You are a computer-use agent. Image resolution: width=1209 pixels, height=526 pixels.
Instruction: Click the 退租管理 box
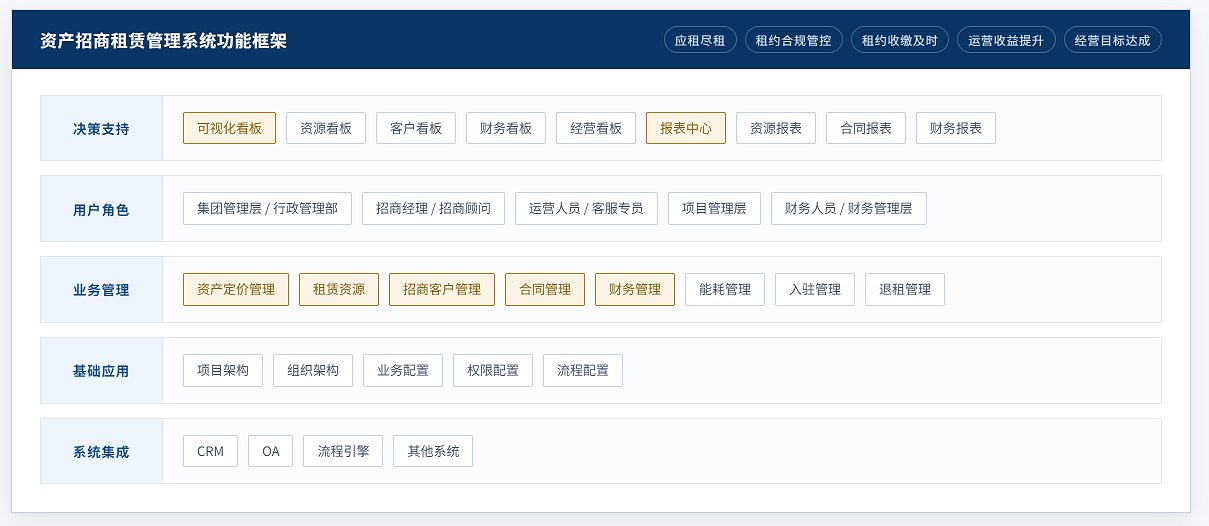[x=905, y=290]
